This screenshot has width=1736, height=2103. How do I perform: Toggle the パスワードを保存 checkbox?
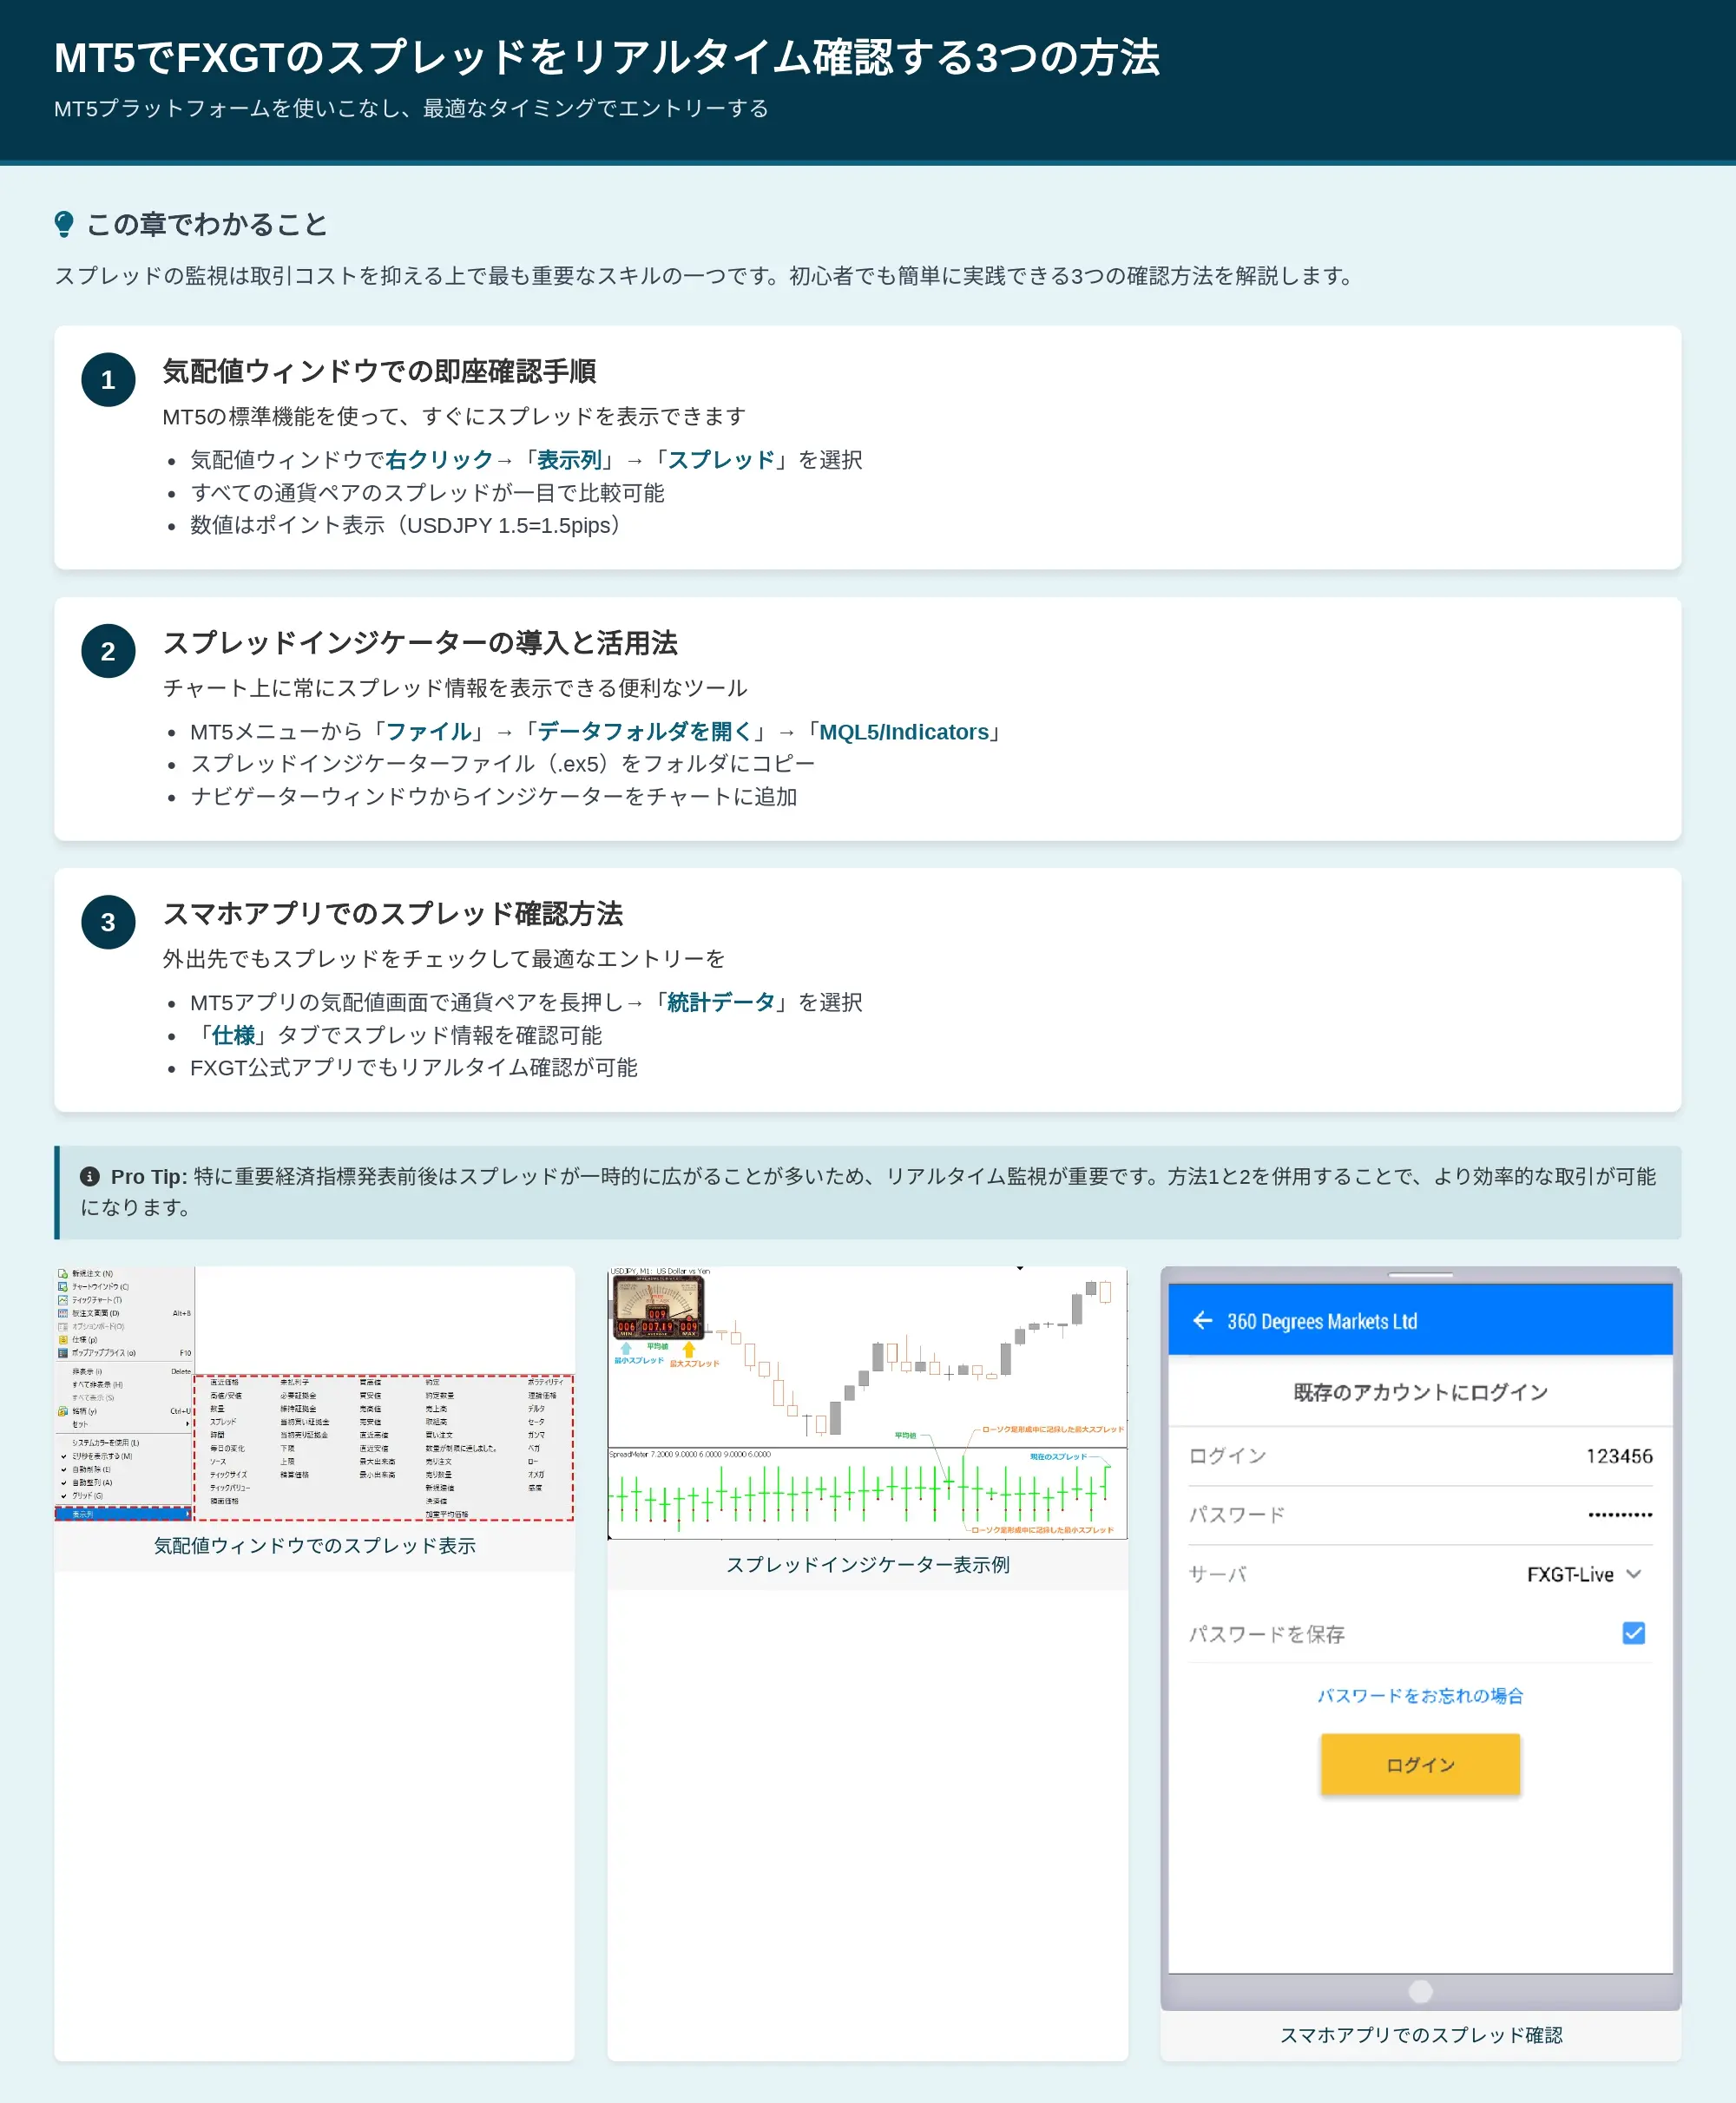click(1633, 1633)
